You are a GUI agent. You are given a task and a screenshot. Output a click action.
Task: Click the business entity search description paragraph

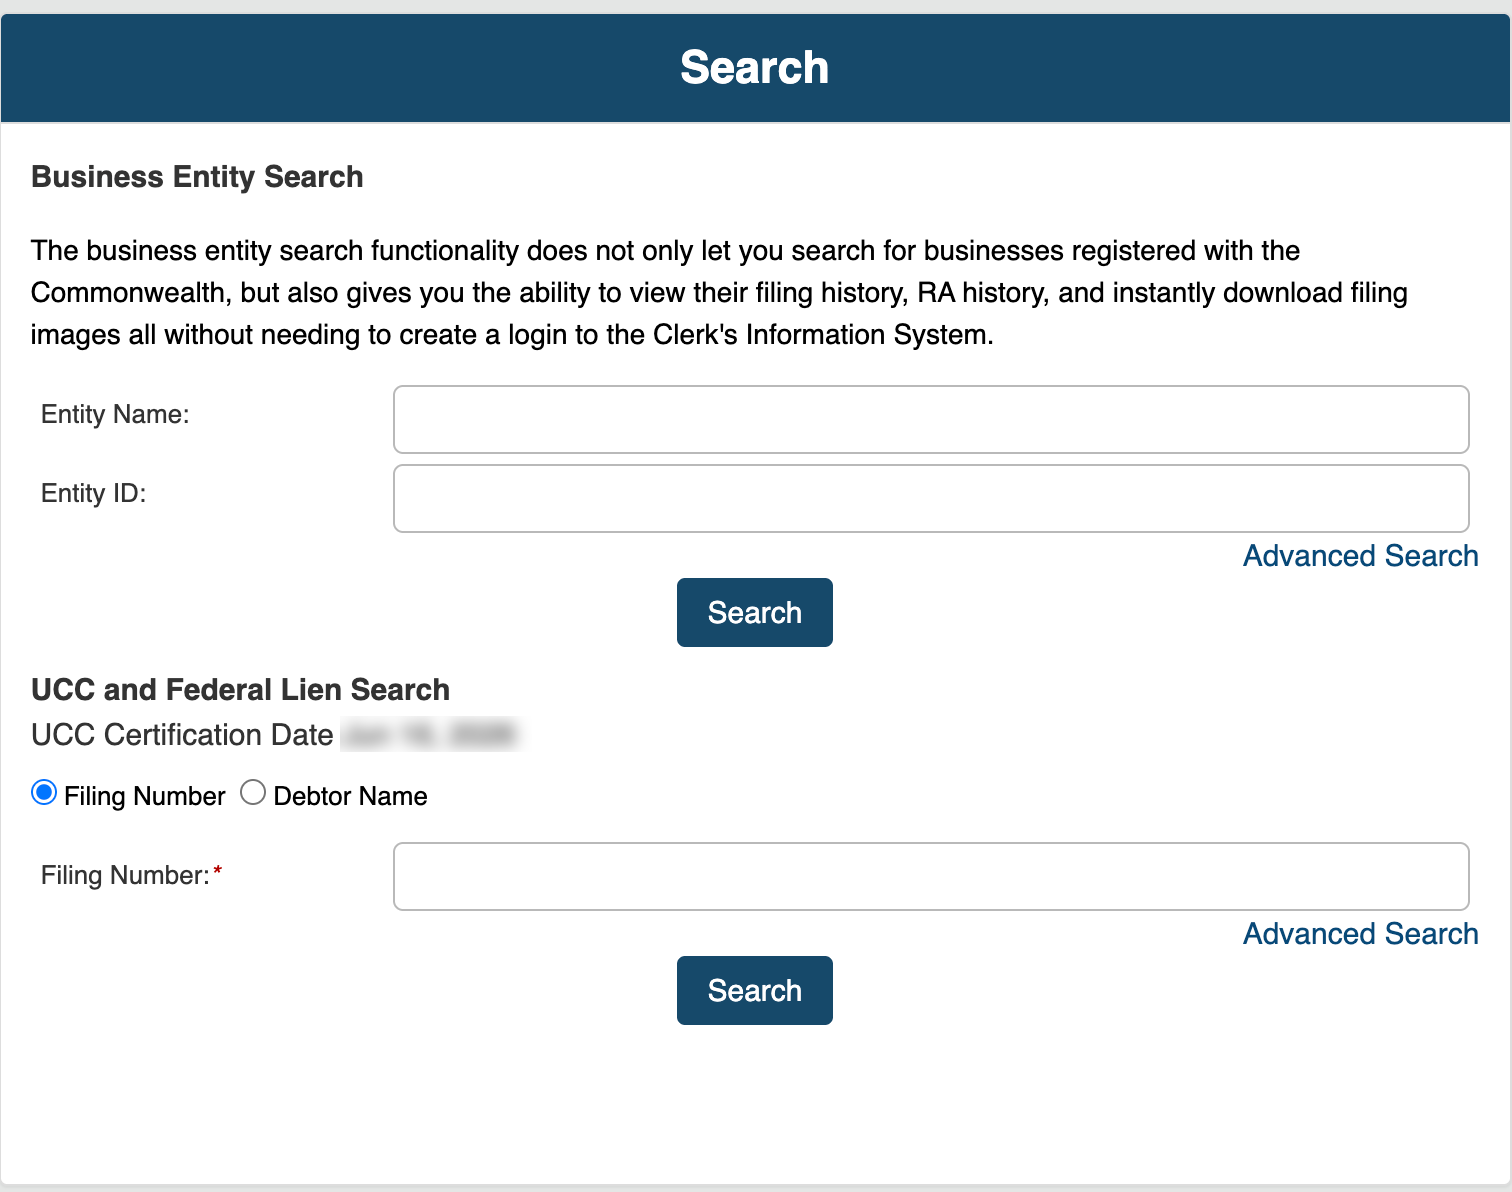(x=719, y=292)
